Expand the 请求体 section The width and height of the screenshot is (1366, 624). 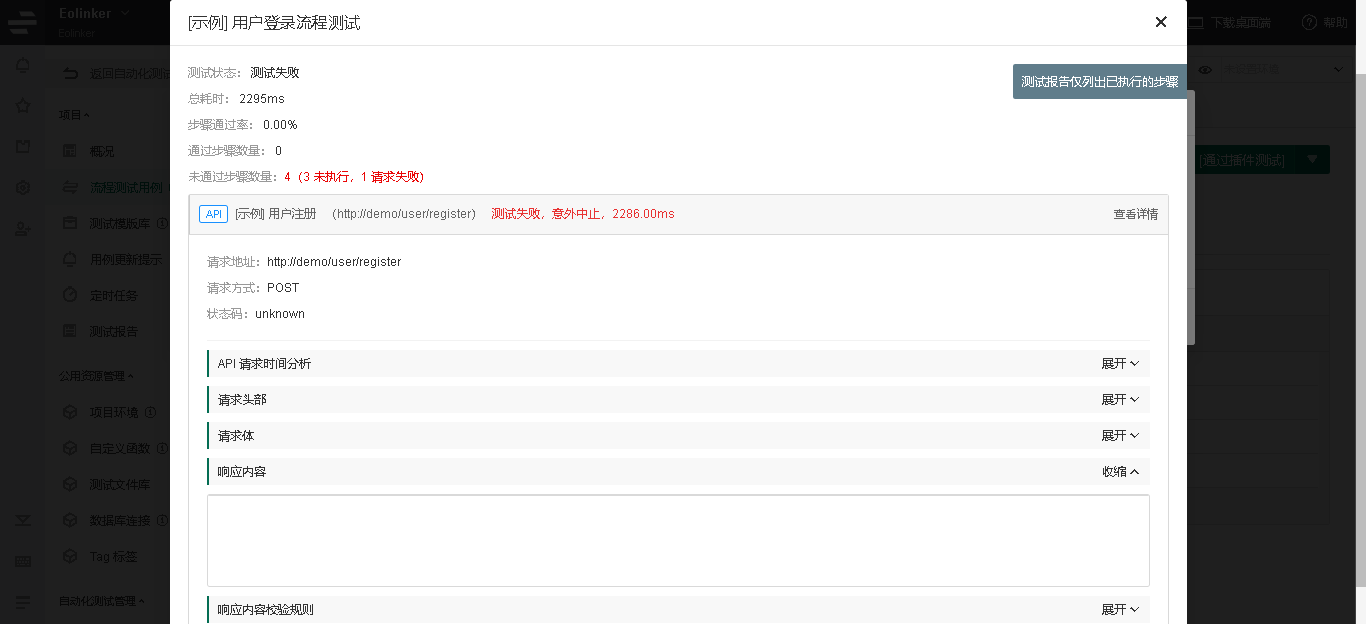(x=1120, y=436)
